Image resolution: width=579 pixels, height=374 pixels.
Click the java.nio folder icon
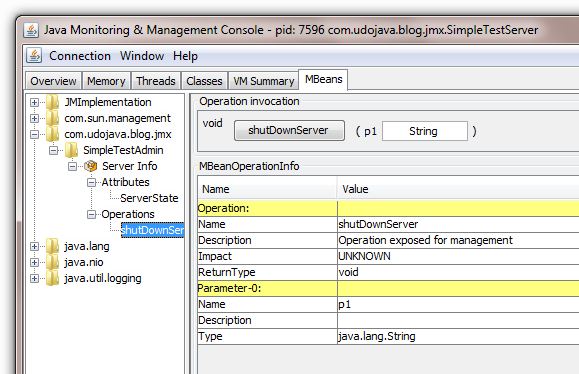pyautogui.click(x=52, y=262)
